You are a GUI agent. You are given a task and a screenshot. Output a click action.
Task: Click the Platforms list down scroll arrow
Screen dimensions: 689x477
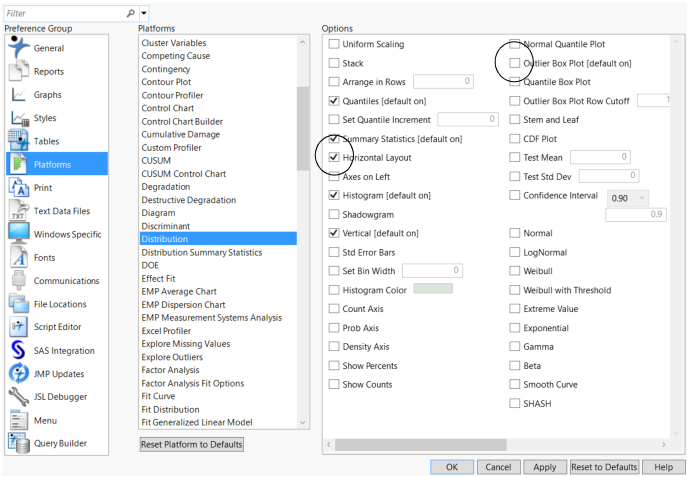point(302,423)
